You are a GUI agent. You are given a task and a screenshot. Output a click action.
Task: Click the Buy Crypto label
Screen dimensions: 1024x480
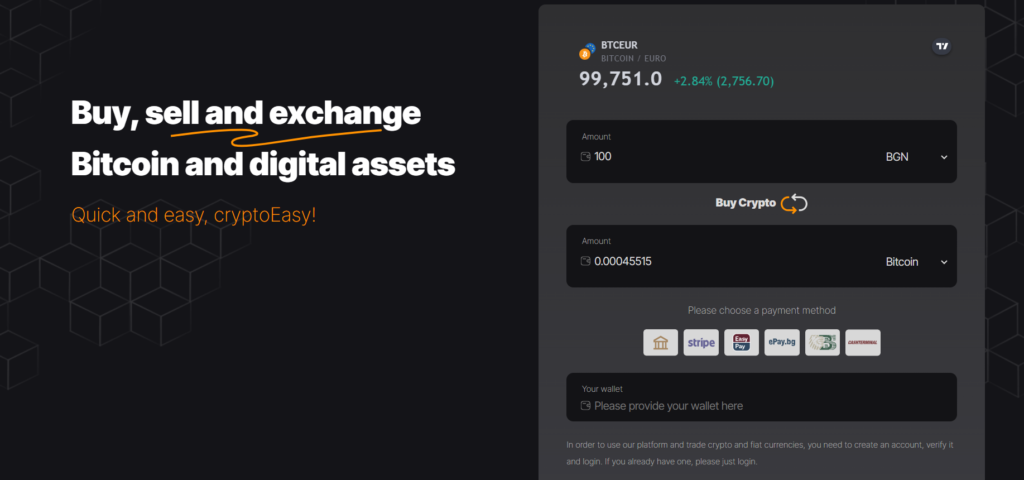point(745,203)
